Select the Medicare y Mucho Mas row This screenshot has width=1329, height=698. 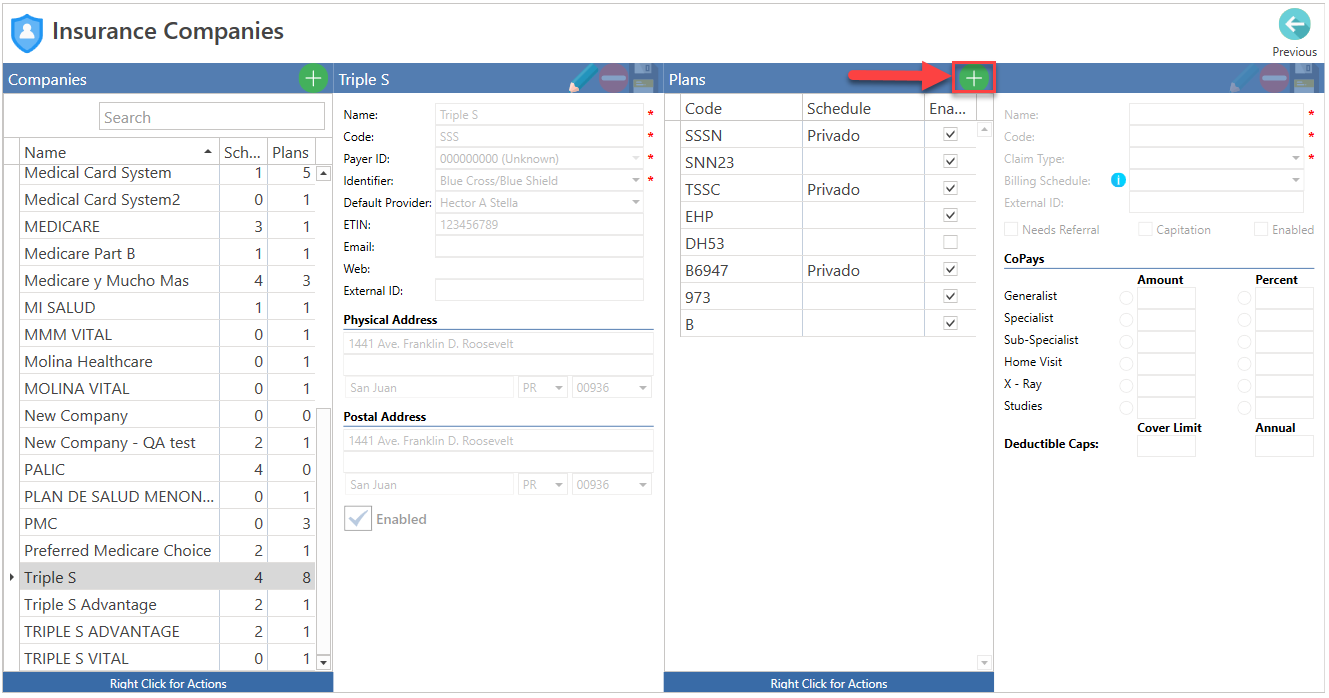coord(167,280)
